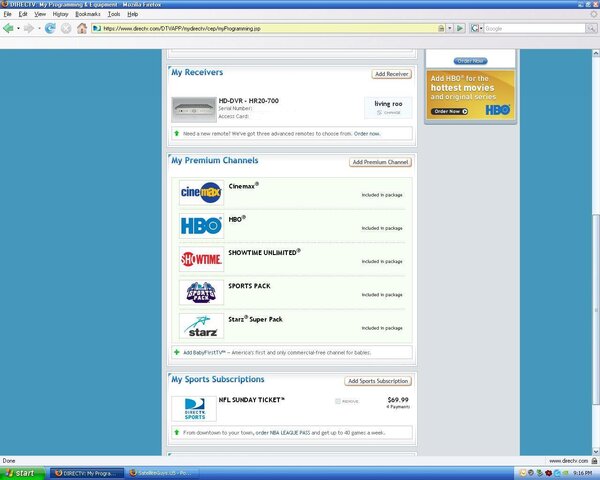The image size is (600, 480).
Task: Click the Windows Start button
Action: click(22, 473)
